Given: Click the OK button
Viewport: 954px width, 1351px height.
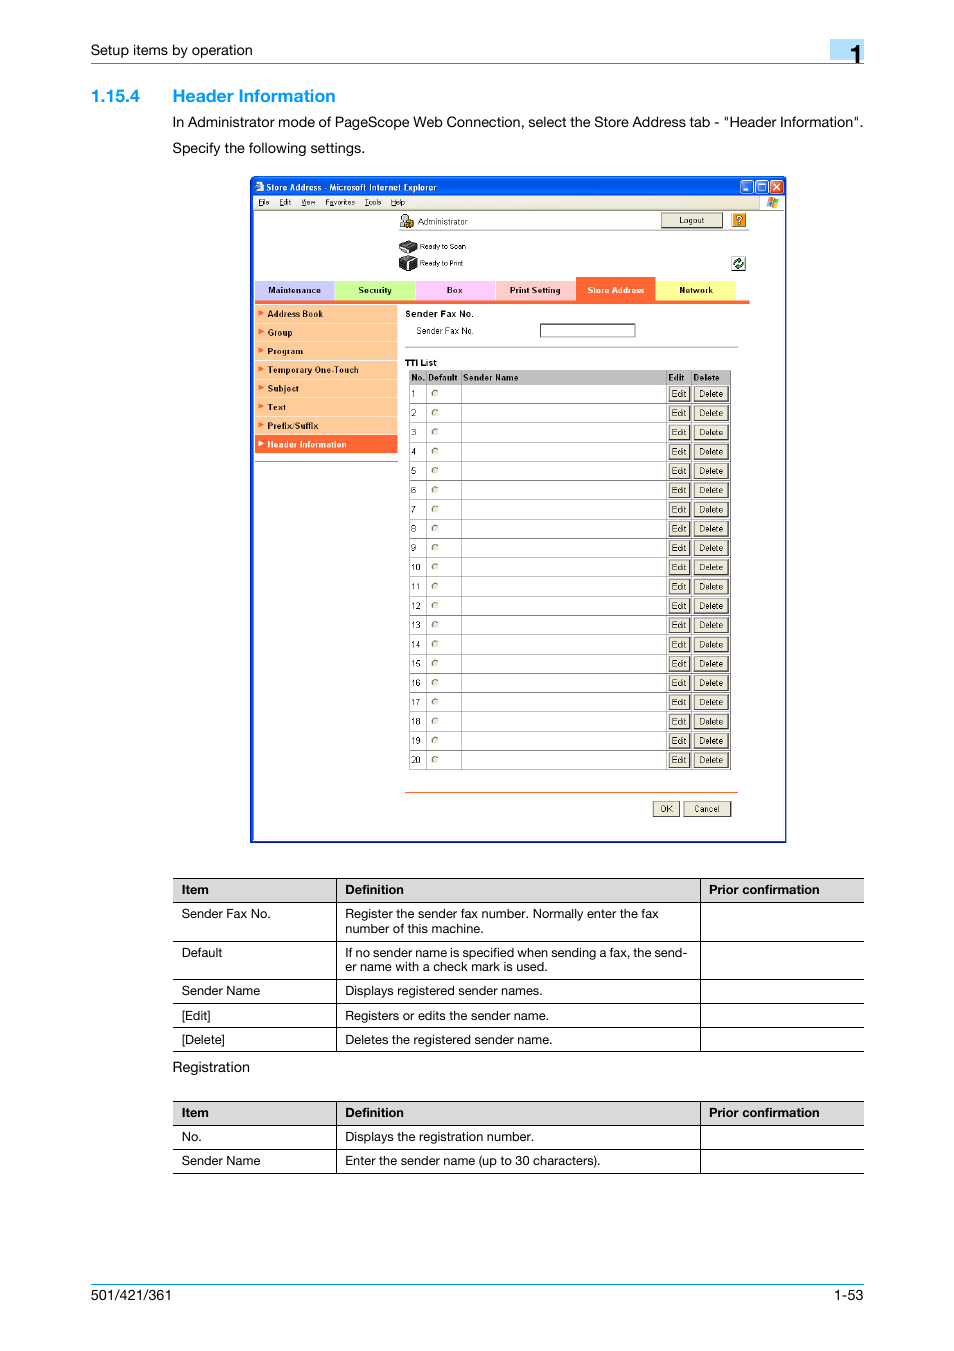Looking at the screenshot, I should coord(667,809).
